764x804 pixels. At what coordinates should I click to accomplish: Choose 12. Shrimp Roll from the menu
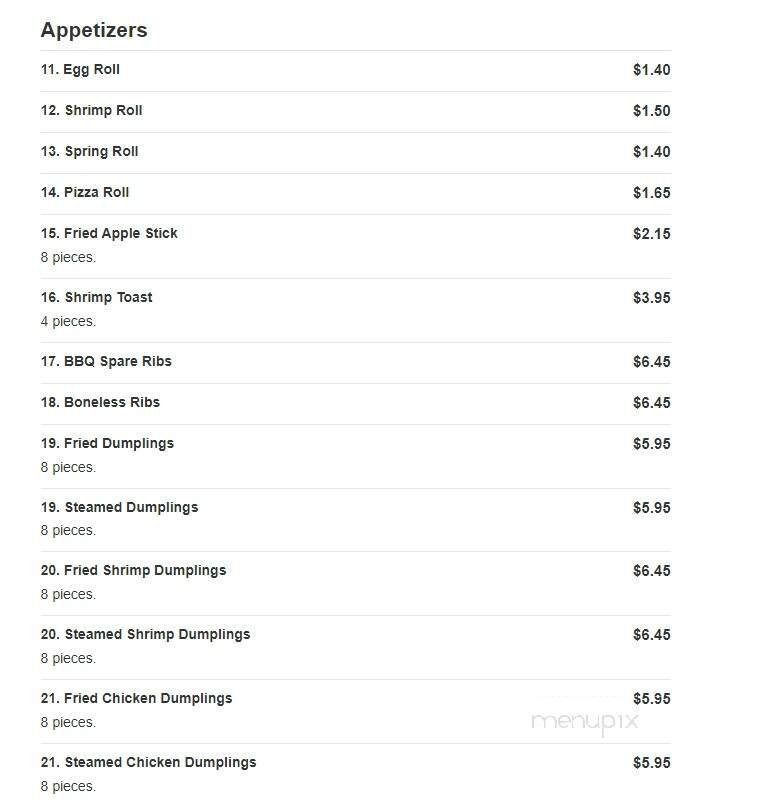point(91,111)
